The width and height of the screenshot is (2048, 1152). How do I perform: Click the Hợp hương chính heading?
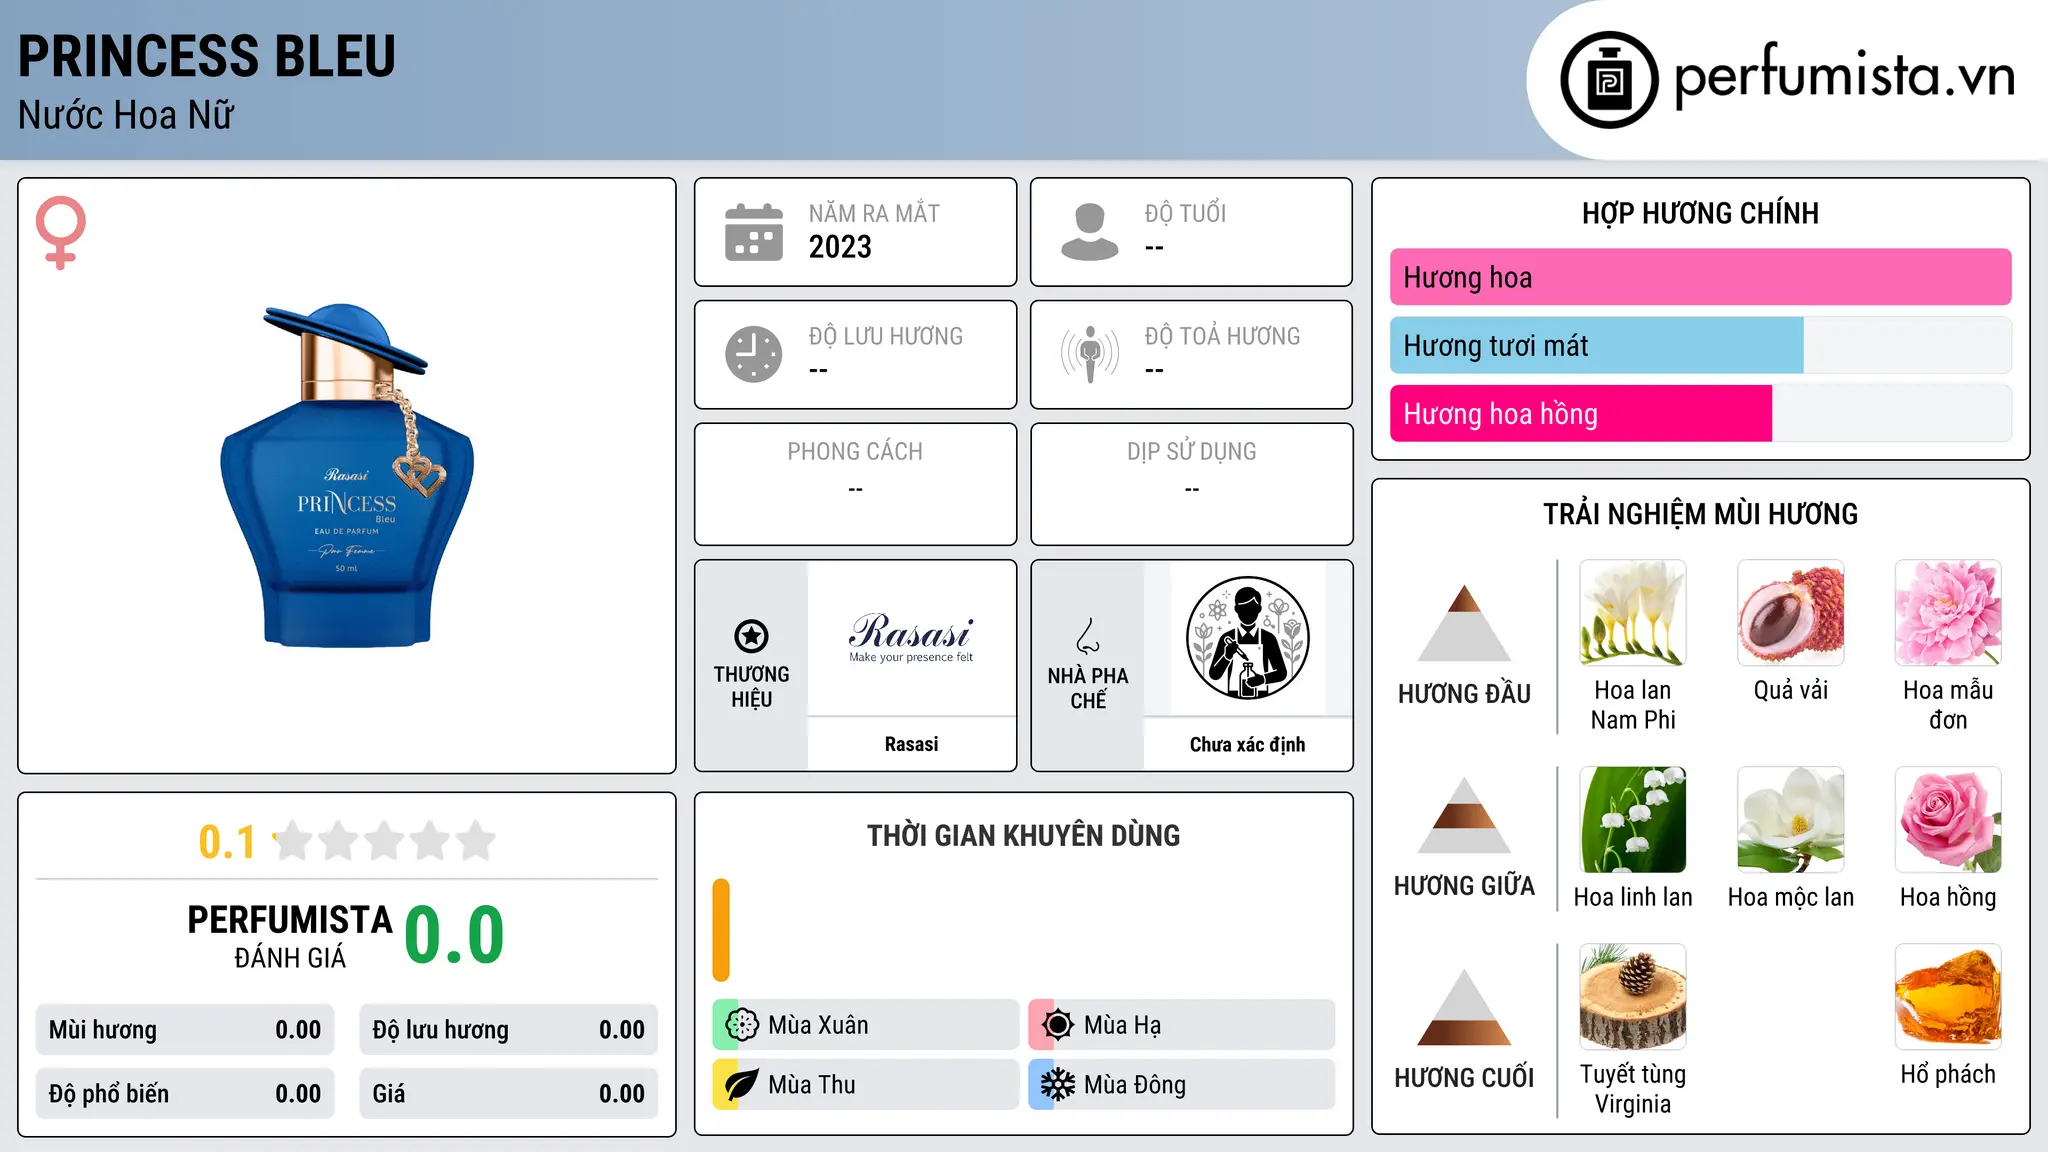1700,213
